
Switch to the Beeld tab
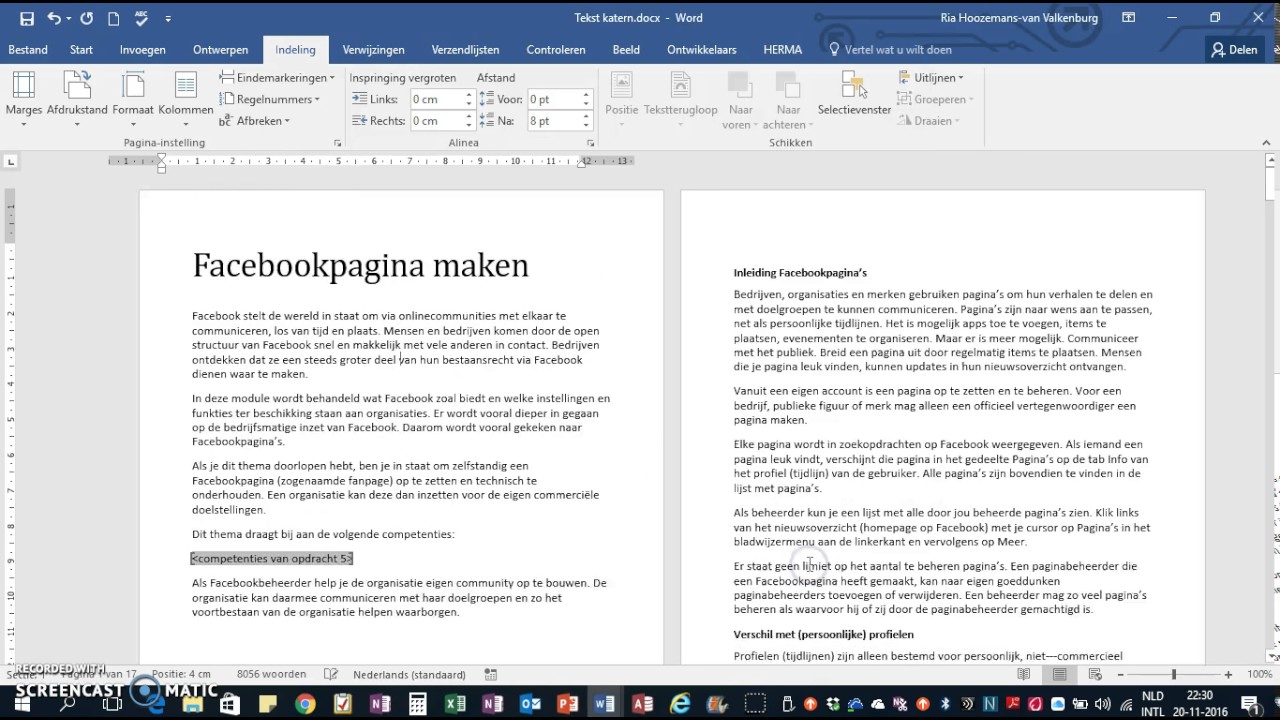click(x=626, y=49)
